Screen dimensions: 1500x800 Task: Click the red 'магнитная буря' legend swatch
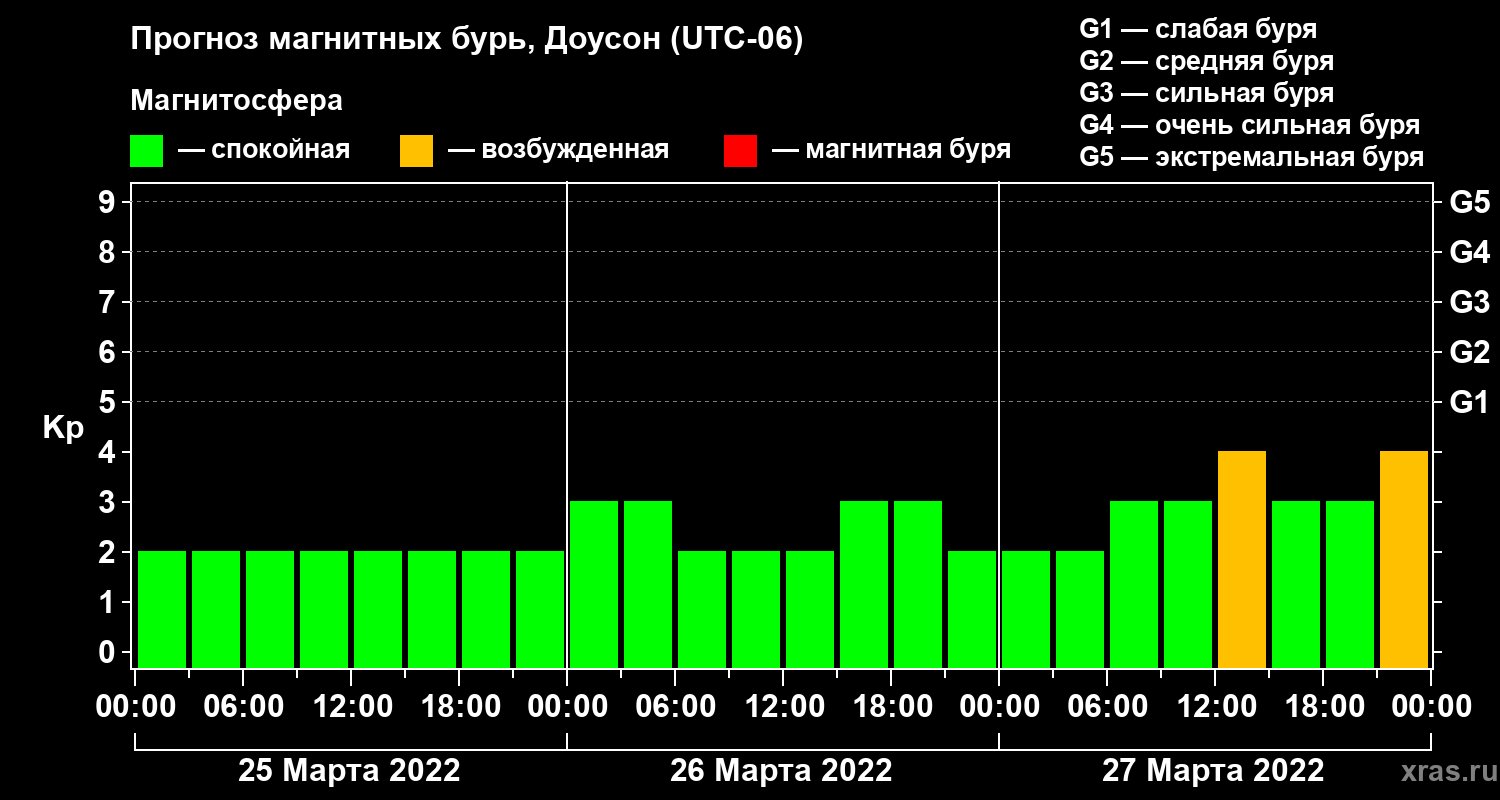pyautogui.click(x=740, y=151)
